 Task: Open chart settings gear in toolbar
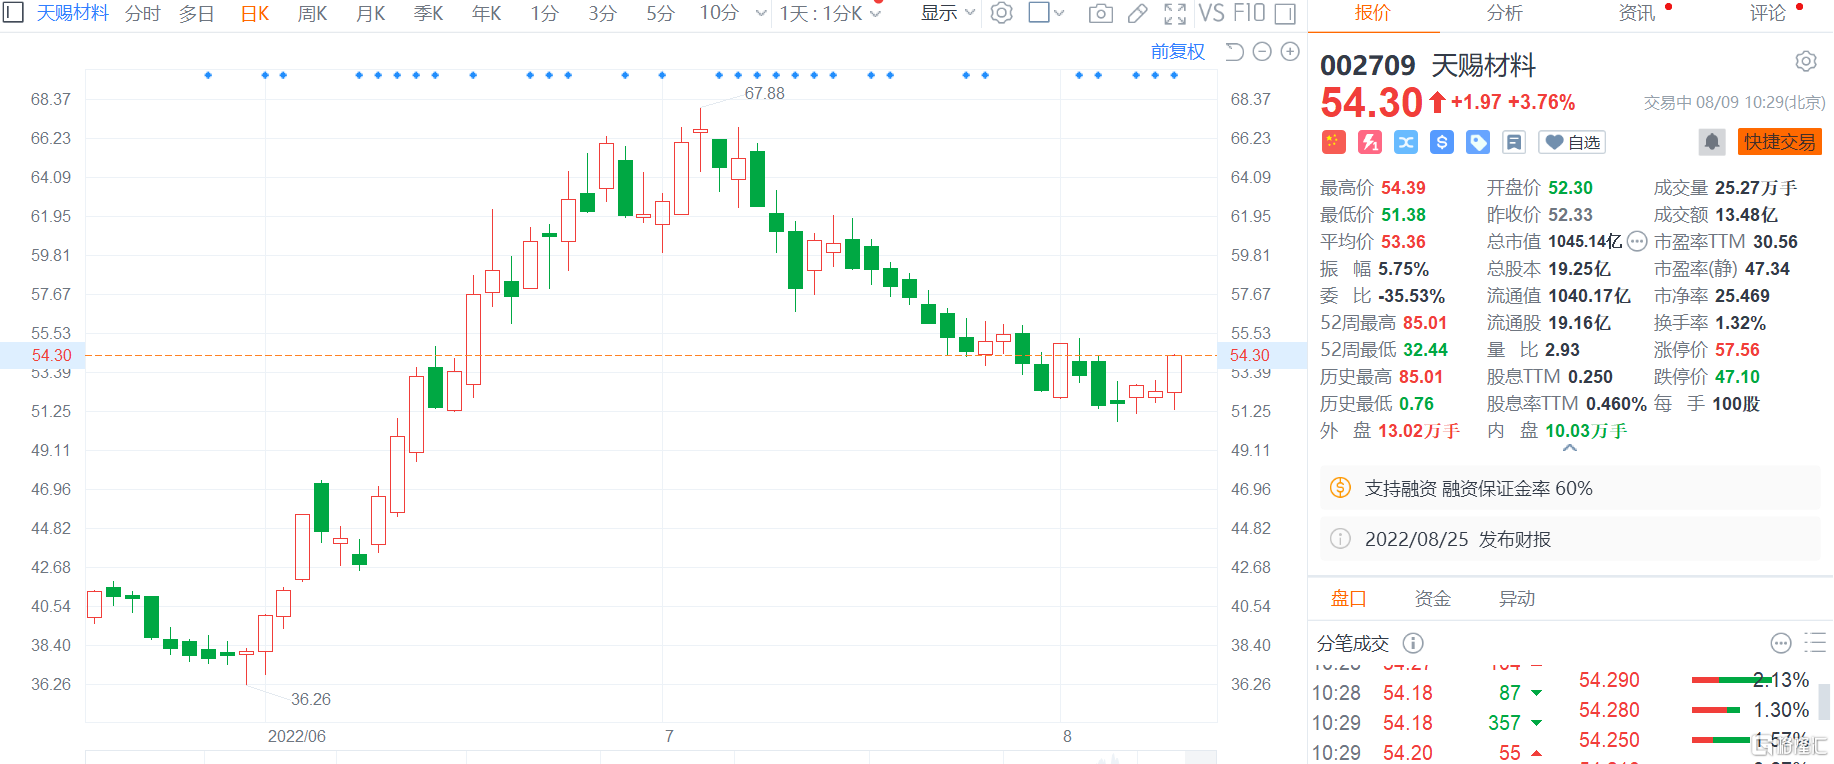pos(1001,13)
